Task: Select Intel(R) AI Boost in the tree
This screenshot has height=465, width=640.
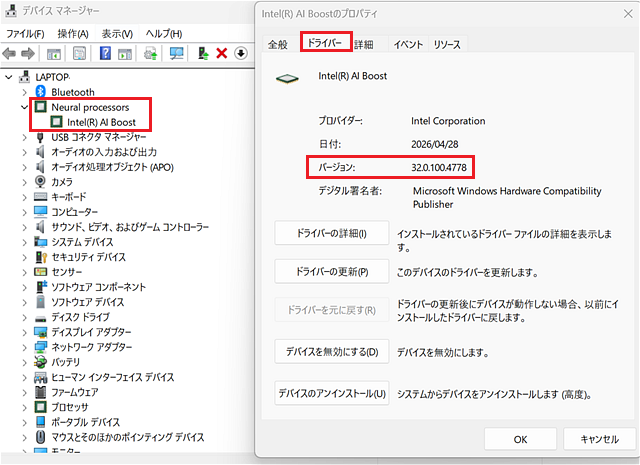Action: [101, 122]
